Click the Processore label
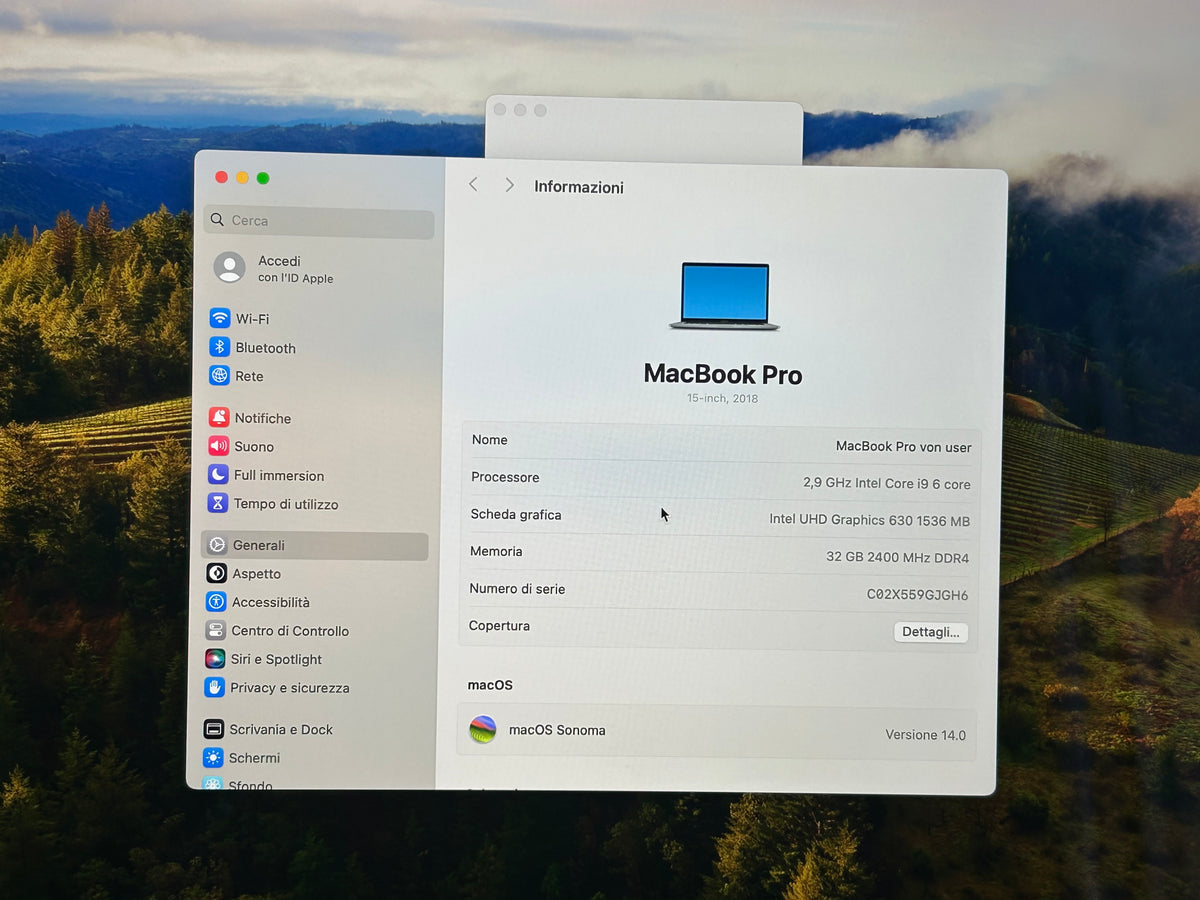The width and height of the screenshot is (1200, 900). 505,478
